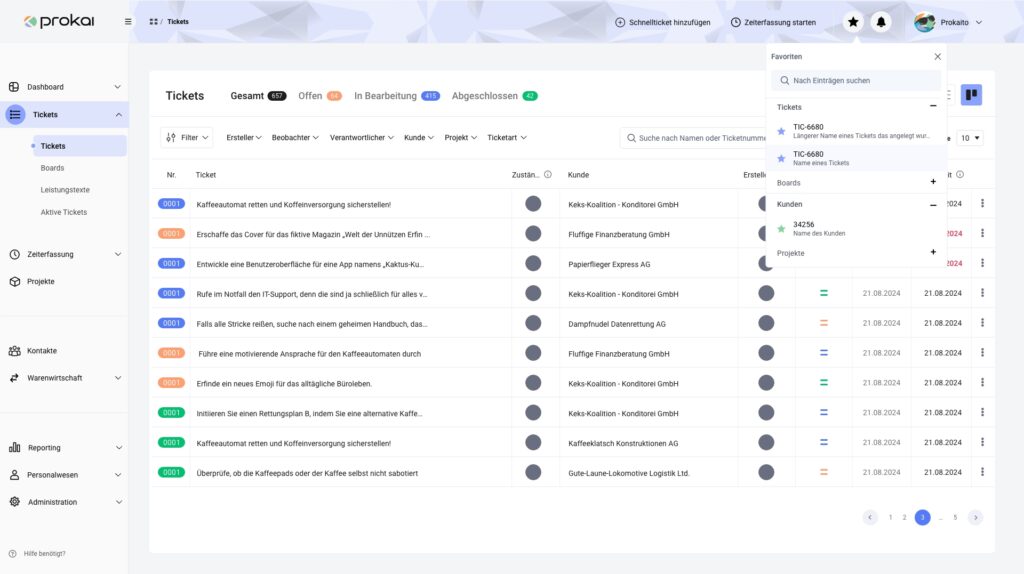Collapse the Tickets section in Favoriten
The height and width of the screenshot is (574, 1024).
click(x=933, y=106)
